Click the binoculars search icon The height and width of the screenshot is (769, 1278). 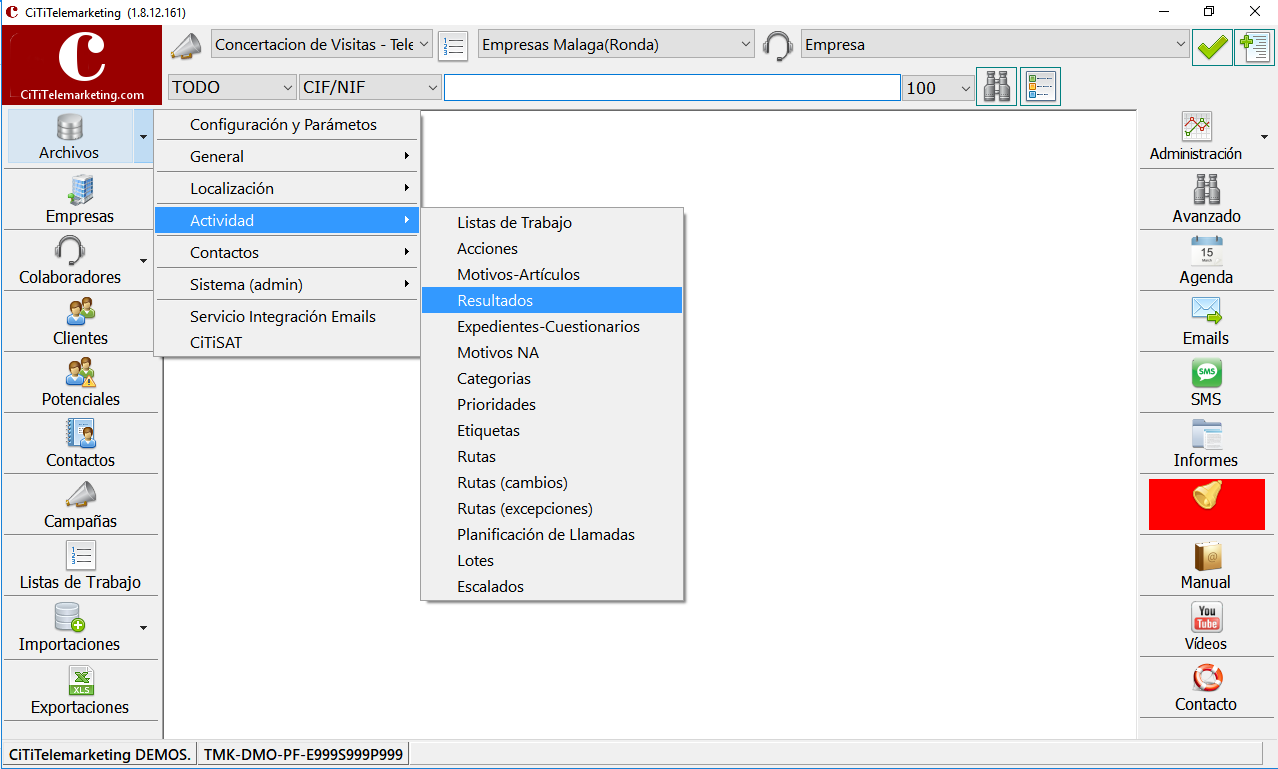coord(996,87)
